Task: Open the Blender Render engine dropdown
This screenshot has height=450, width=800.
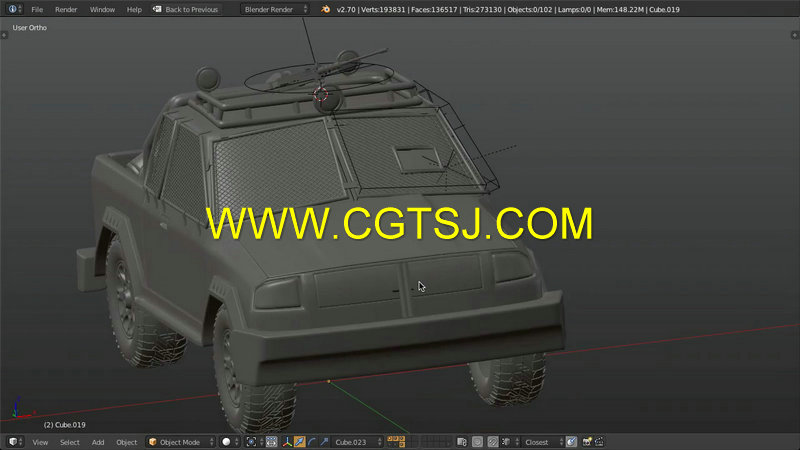Action: pyautogui.click(x=274, y=9)
